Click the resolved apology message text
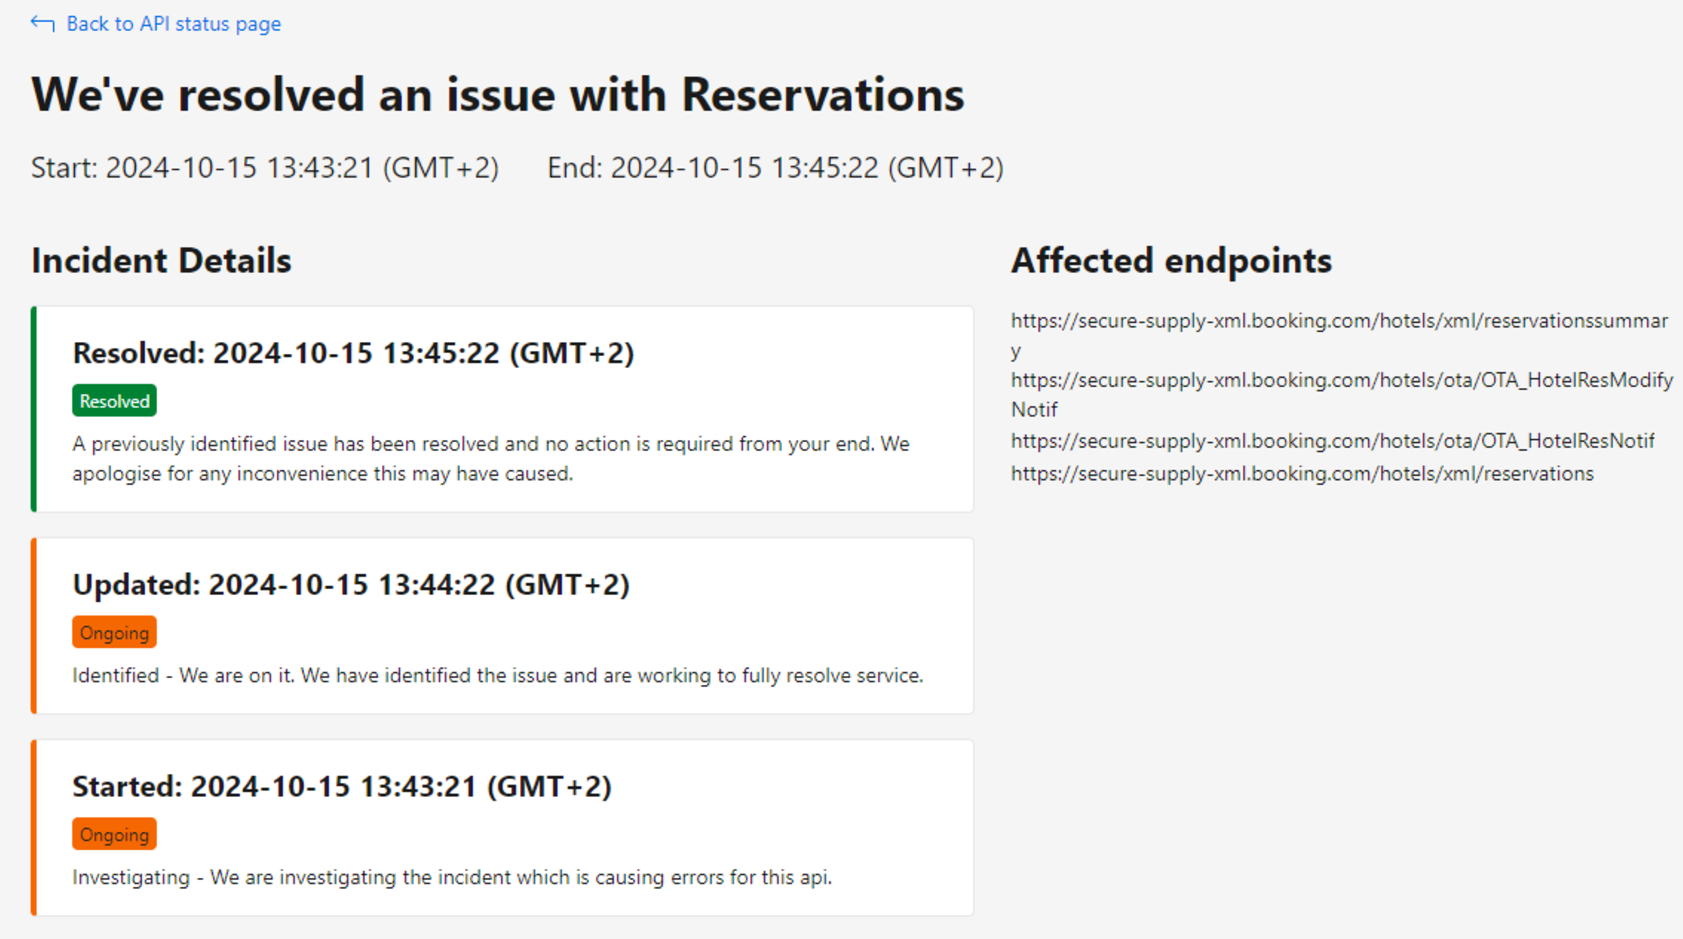This screenshot has height=939, width=1683. 490,458
